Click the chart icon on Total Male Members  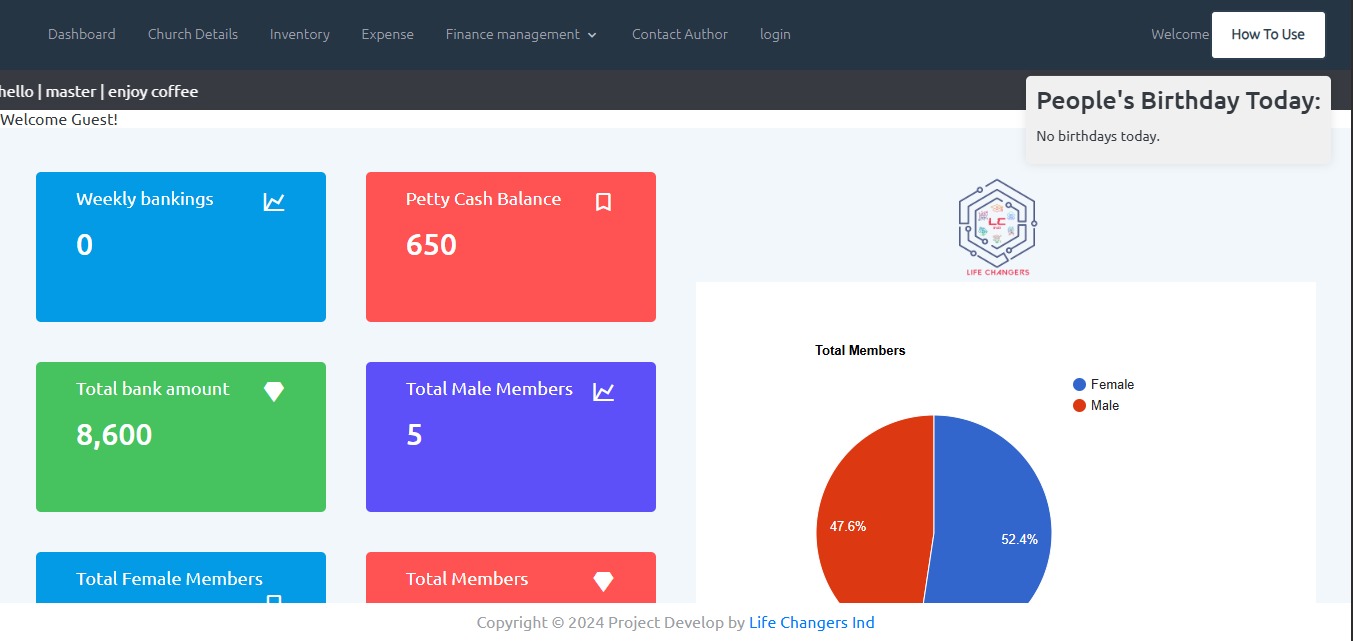tap(603, 392)
